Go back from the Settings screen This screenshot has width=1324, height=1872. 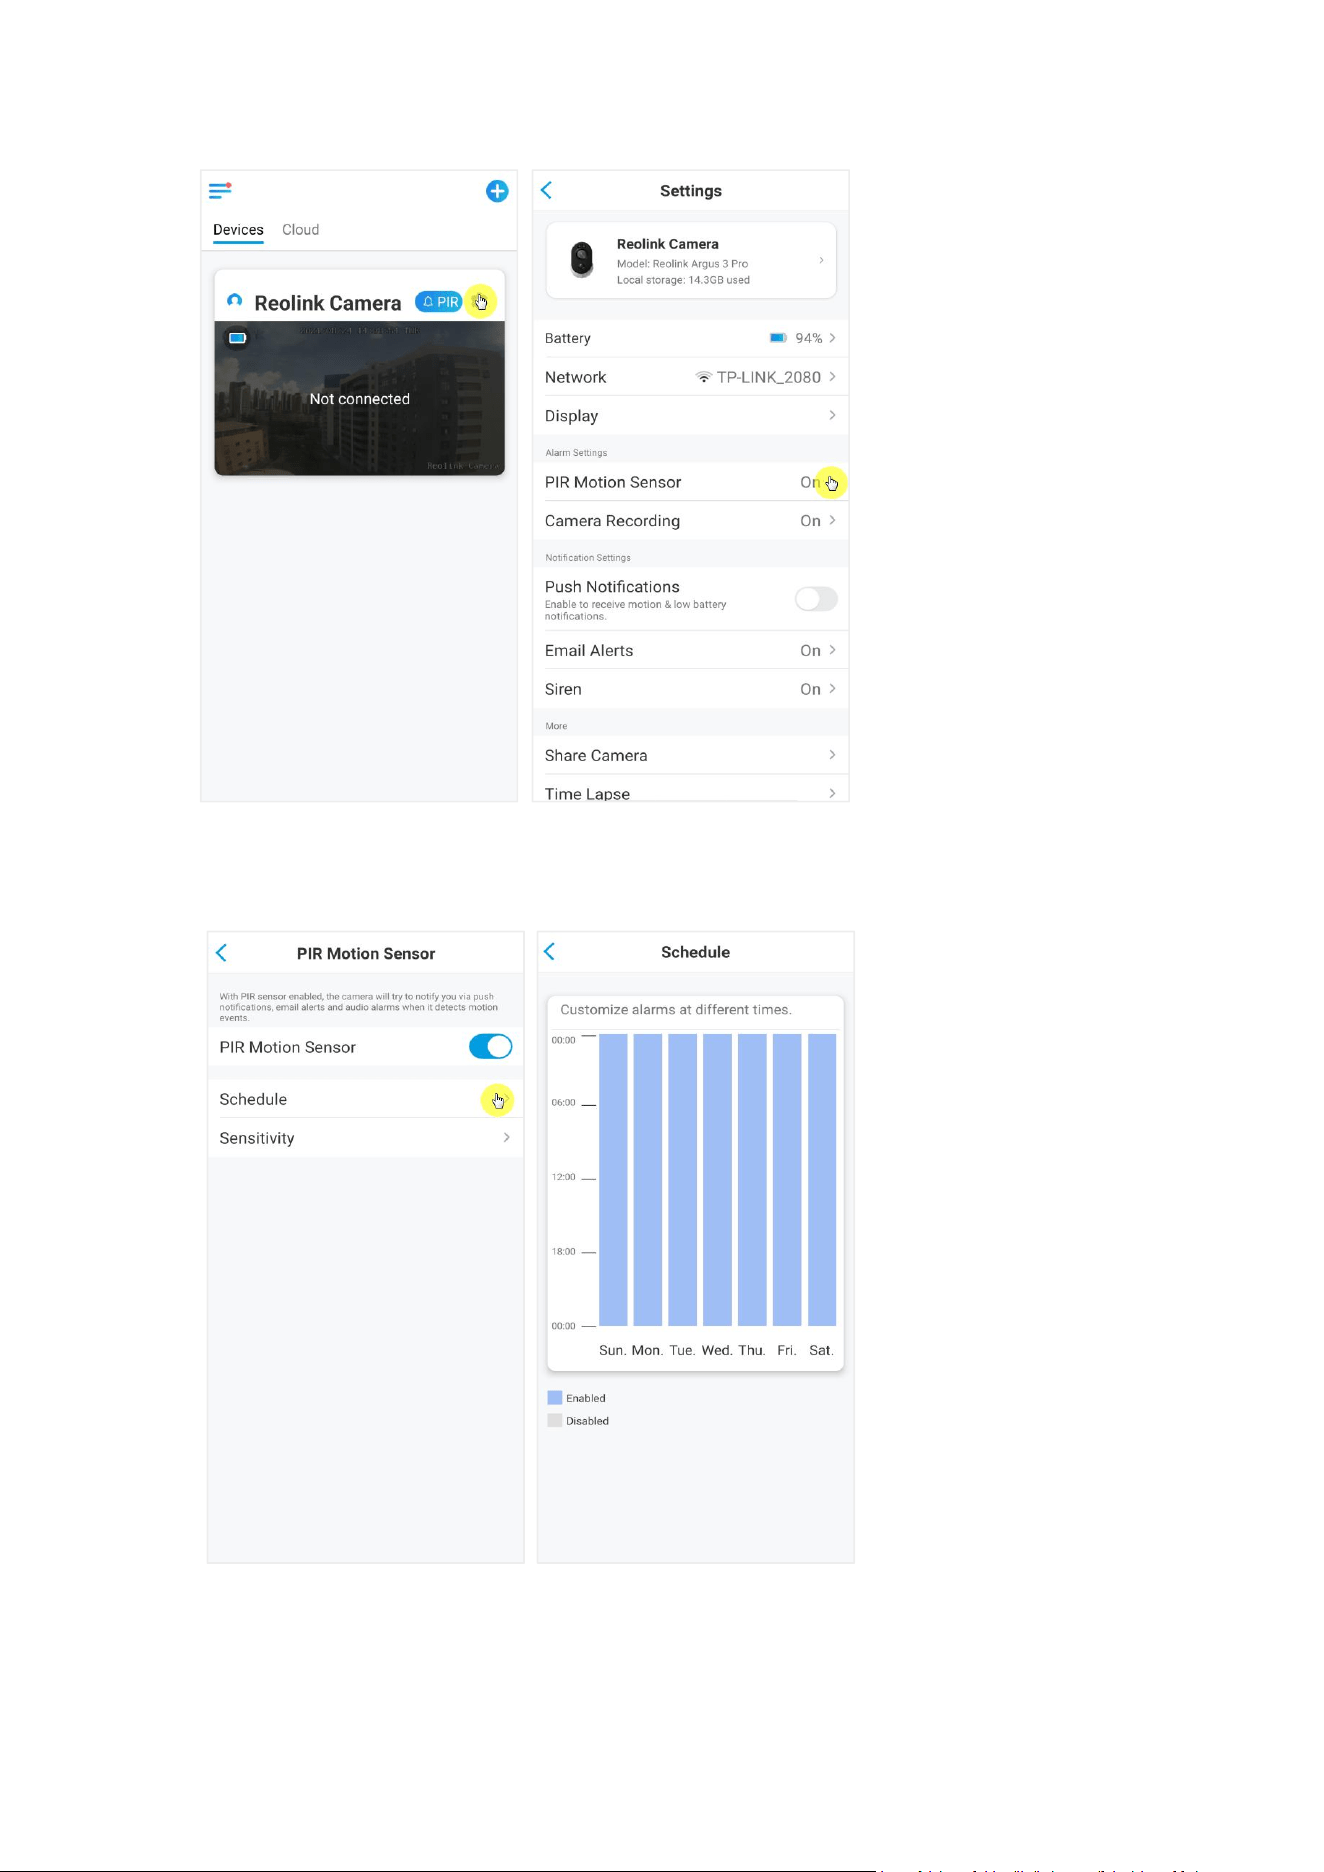tap(547, 190)
